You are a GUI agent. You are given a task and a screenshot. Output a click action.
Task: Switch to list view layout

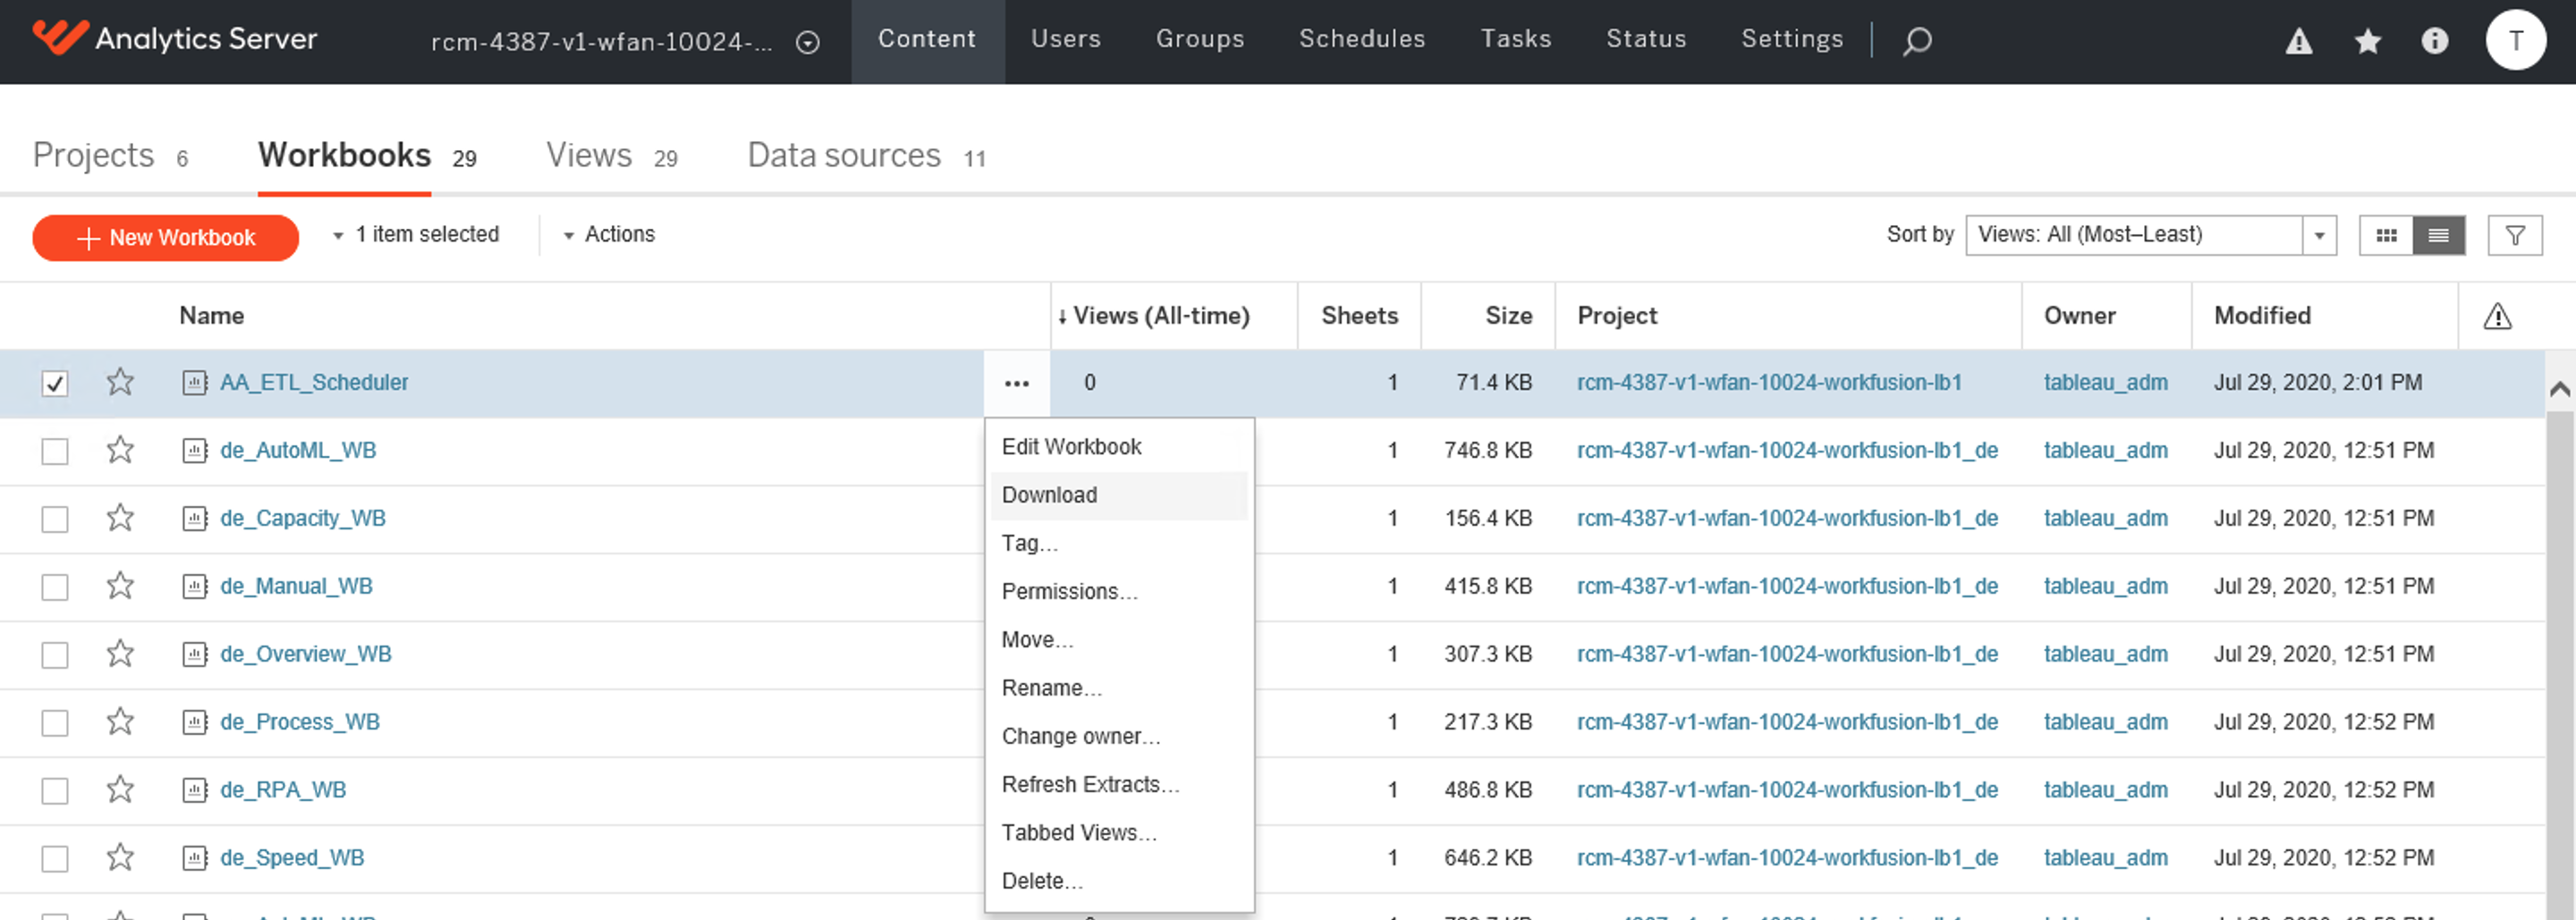2439,235
